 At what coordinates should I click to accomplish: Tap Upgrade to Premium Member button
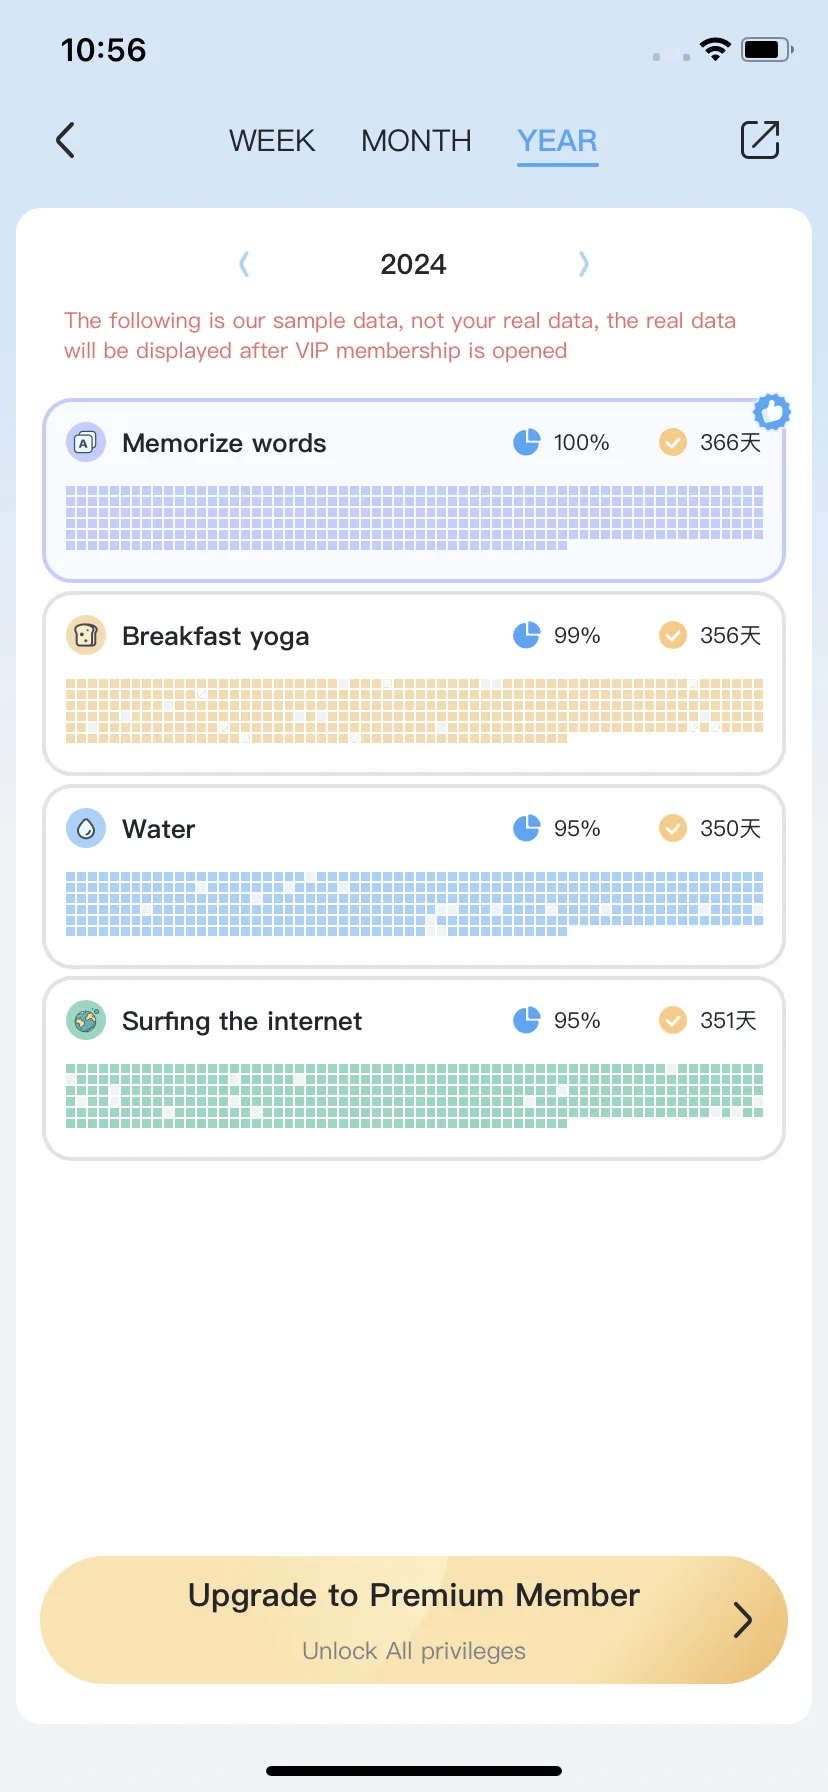click(414, 1619)
